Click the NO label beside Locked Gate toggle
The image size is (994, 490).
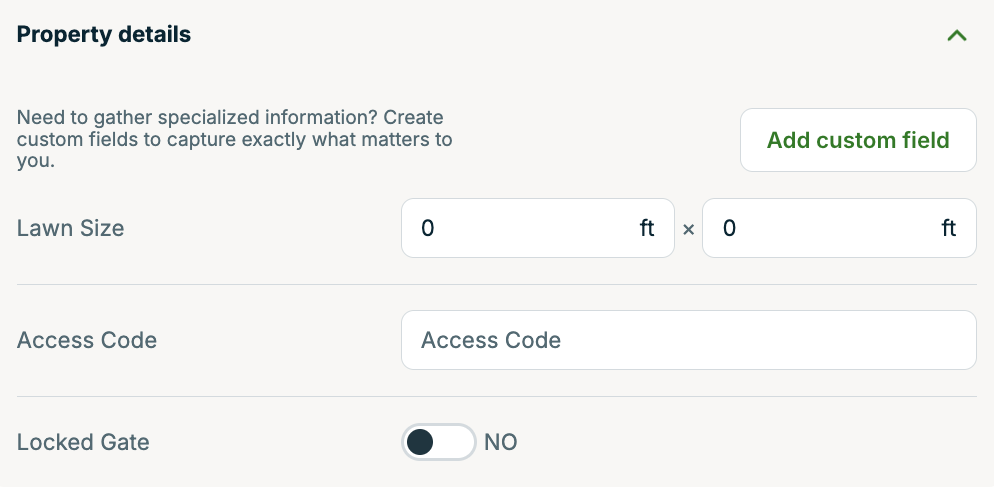501,442
